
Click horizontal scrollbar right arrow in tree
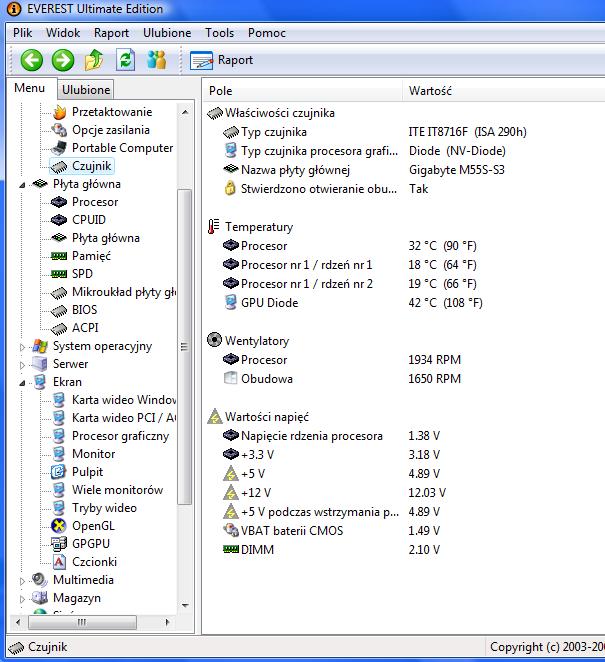(x=167, y=622)
